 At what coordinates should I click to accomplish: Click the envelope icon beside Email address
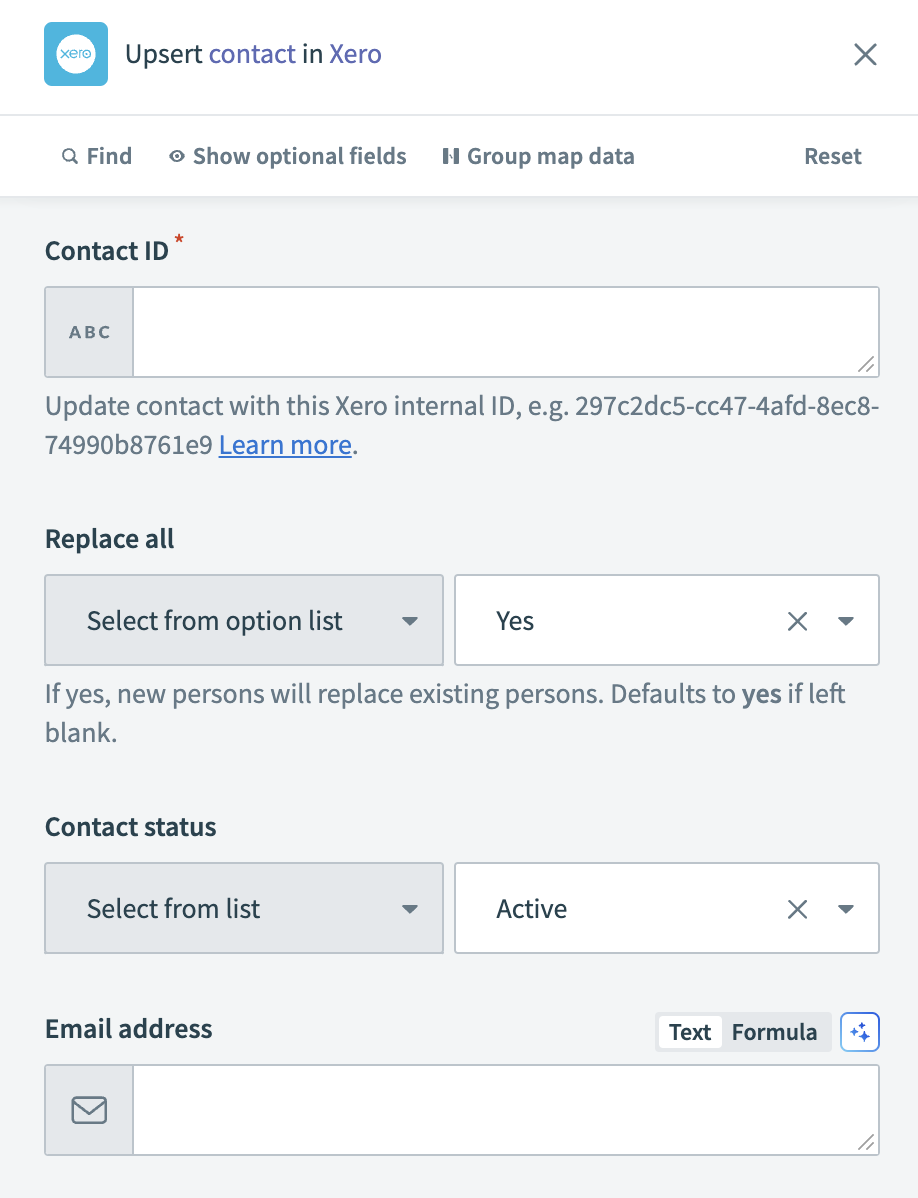click(88, 1109)
